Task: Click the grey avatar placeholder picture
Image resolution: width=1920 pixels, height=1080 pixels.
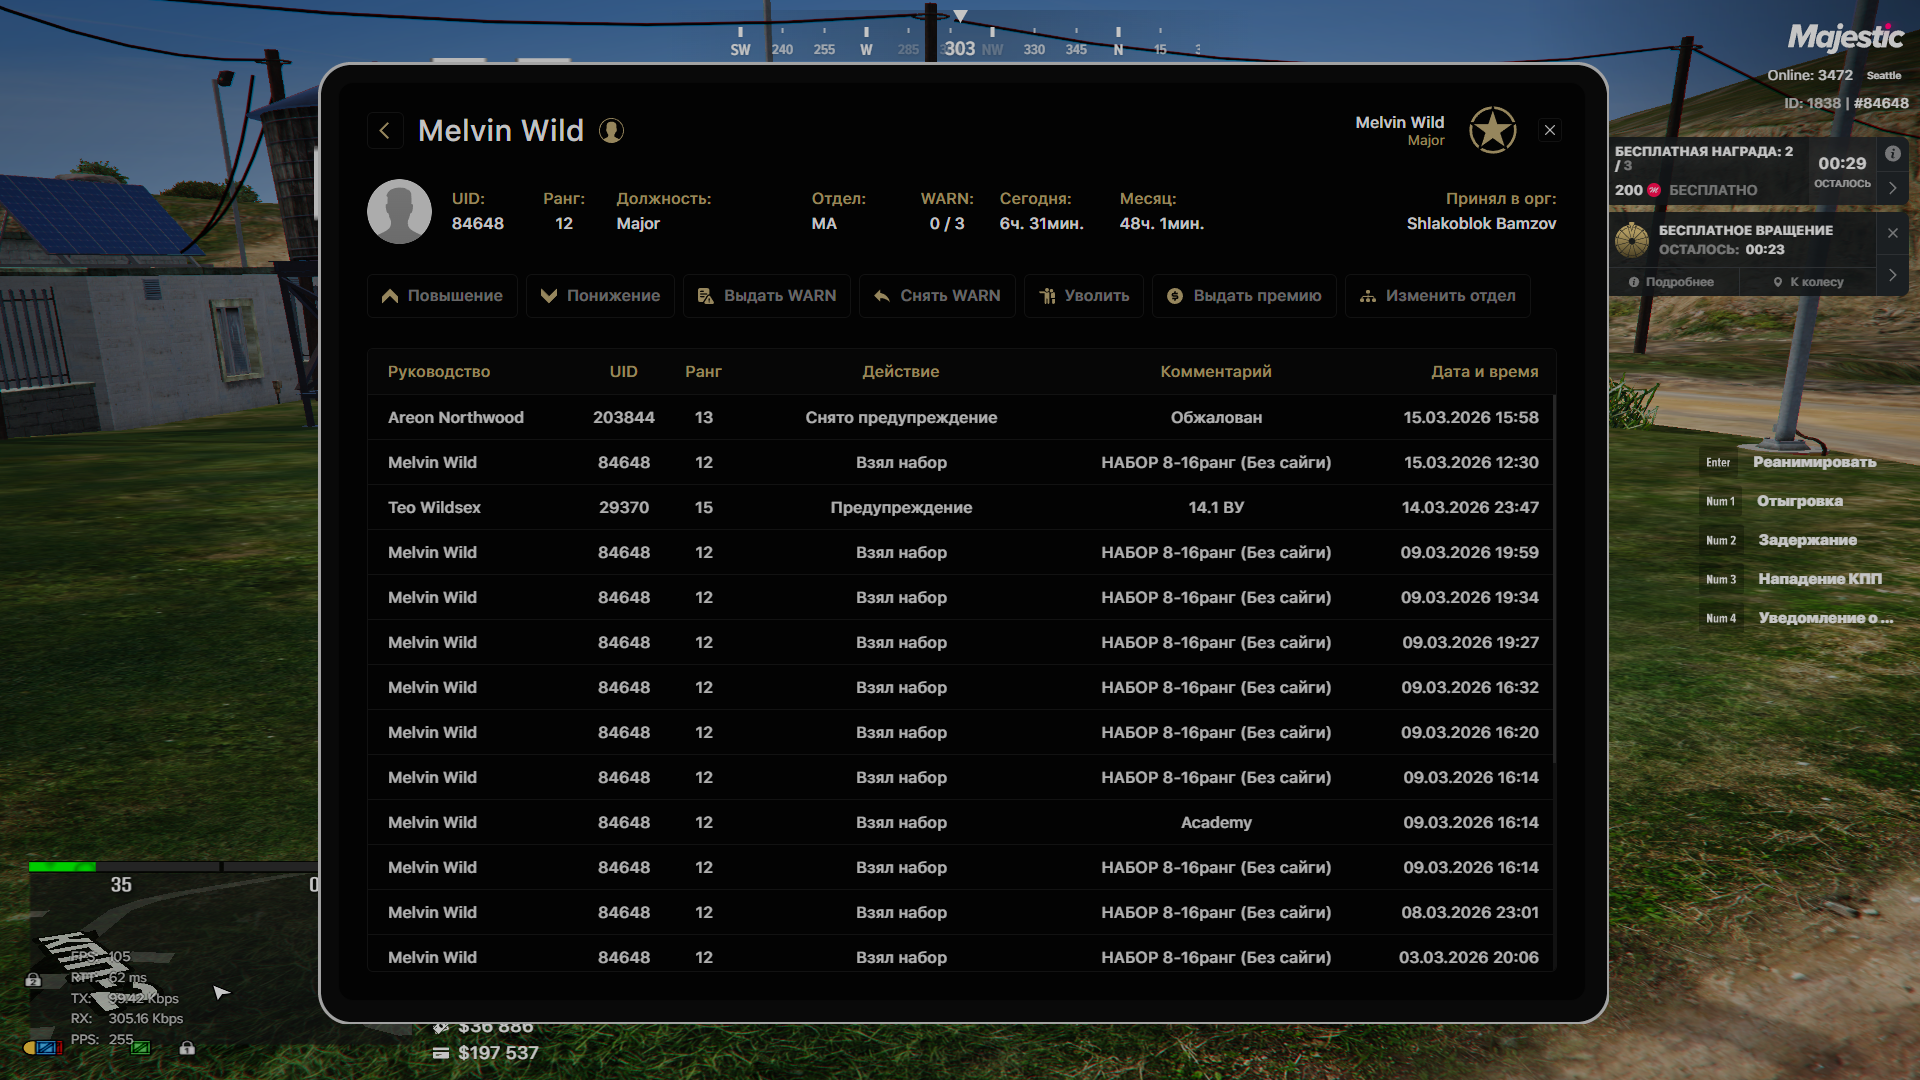Action: tap(399, 212)
